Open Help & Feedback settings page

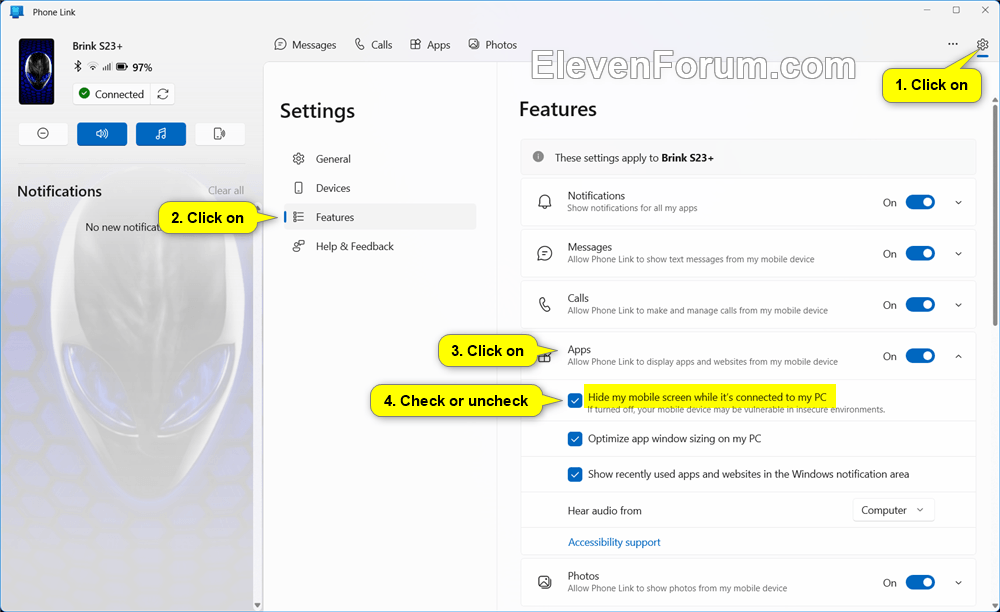(x=380, y=246)
